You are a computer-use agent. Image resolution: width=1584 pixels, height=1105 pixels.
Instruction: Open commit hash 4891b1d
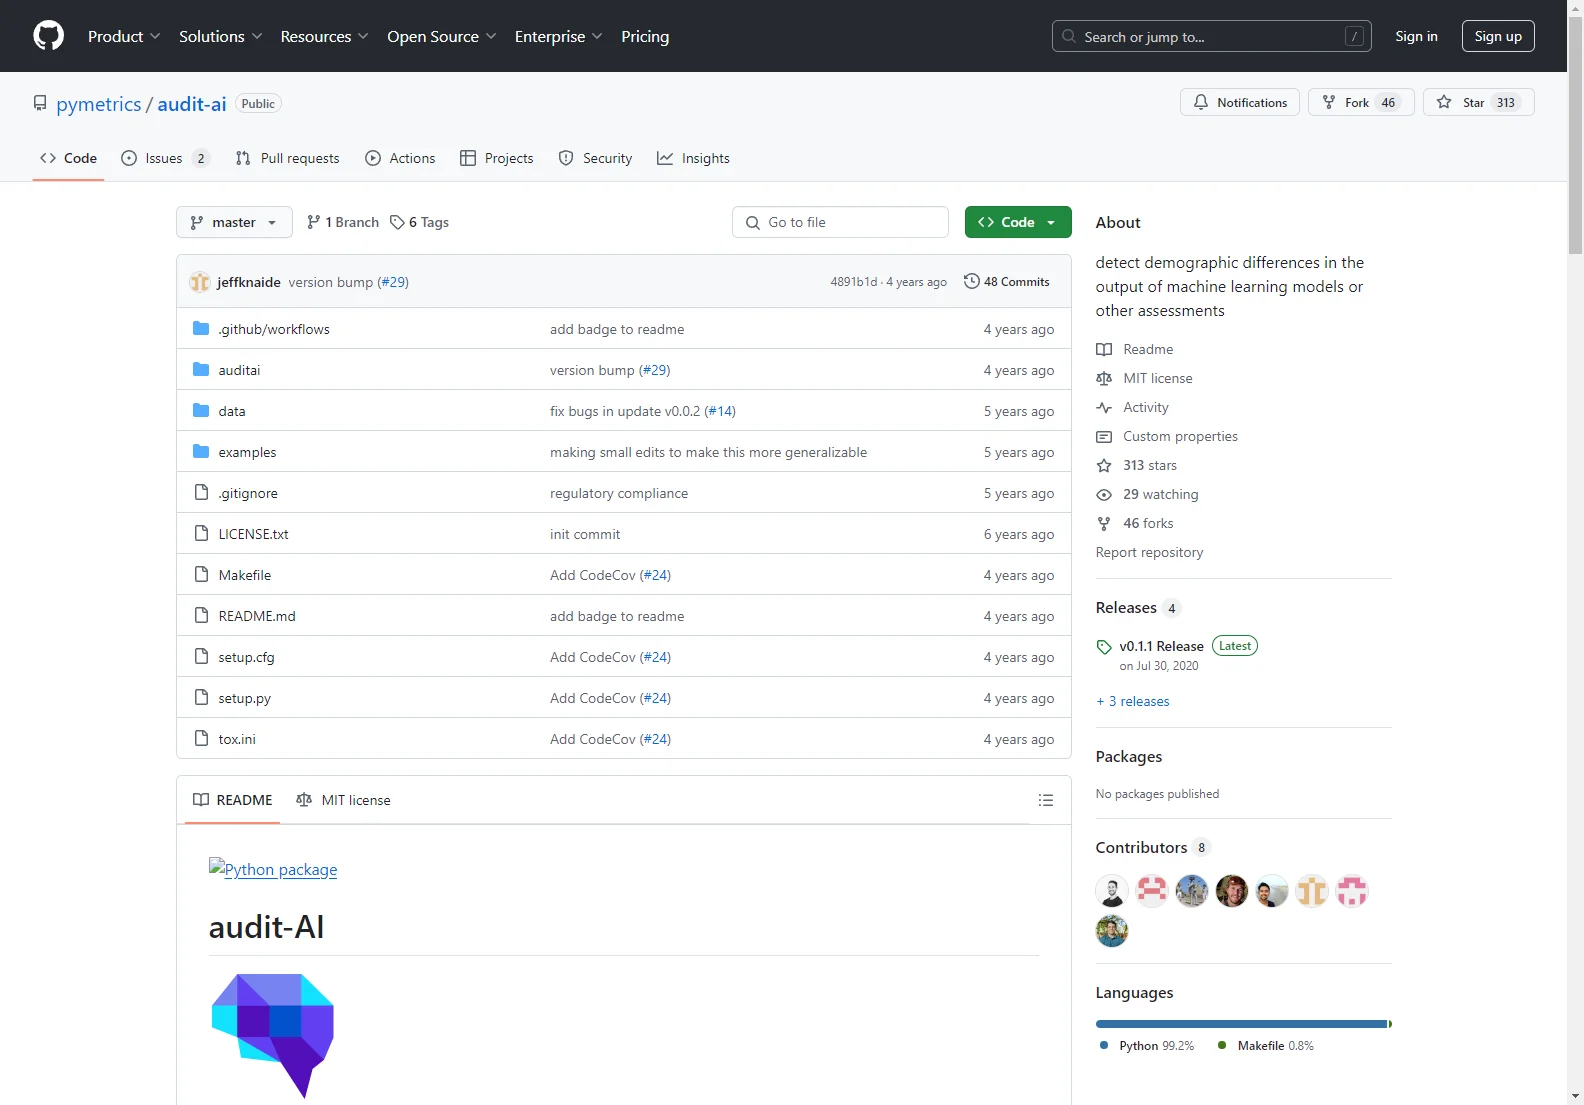click(x=853, y=282)
